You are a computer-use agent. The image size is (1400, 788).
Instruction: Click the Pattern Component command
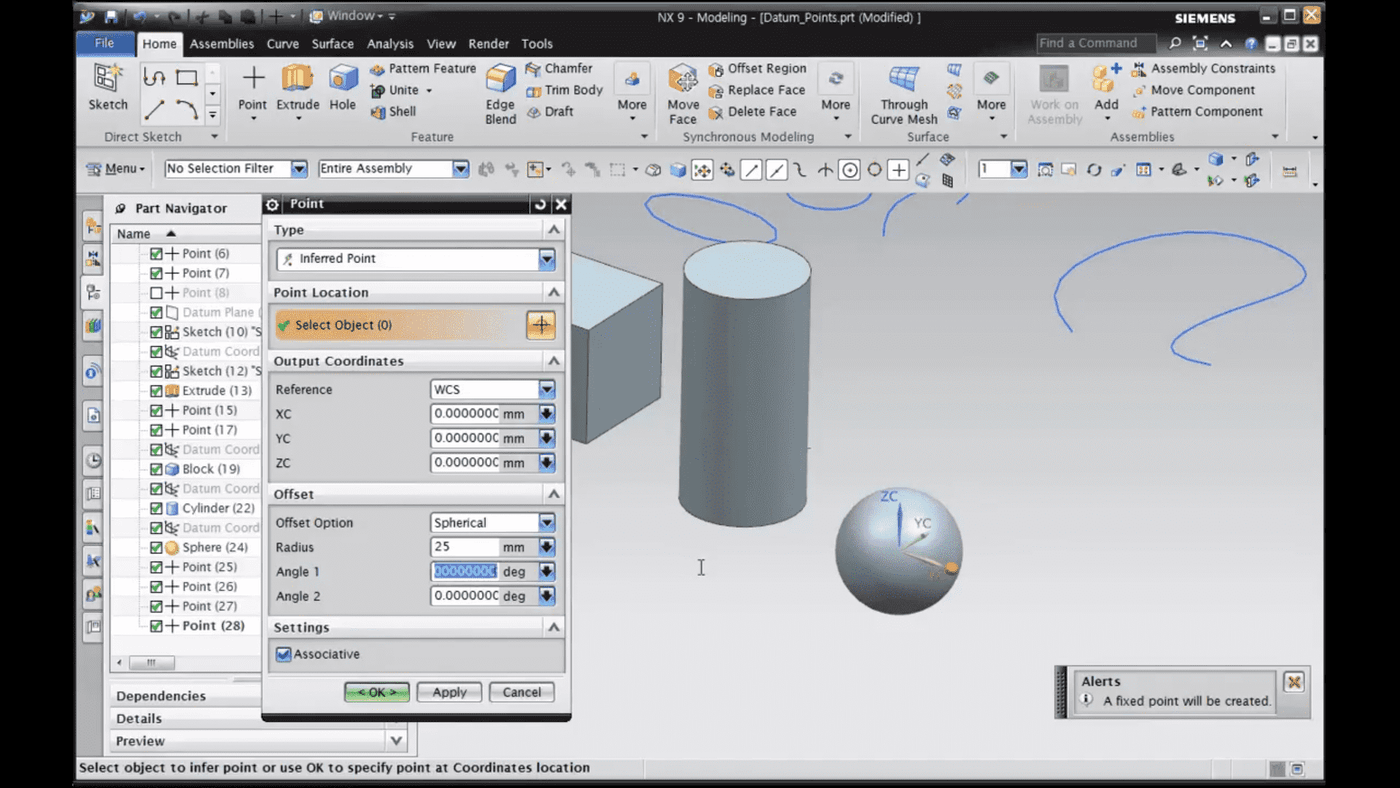(x=1197, y=112)
